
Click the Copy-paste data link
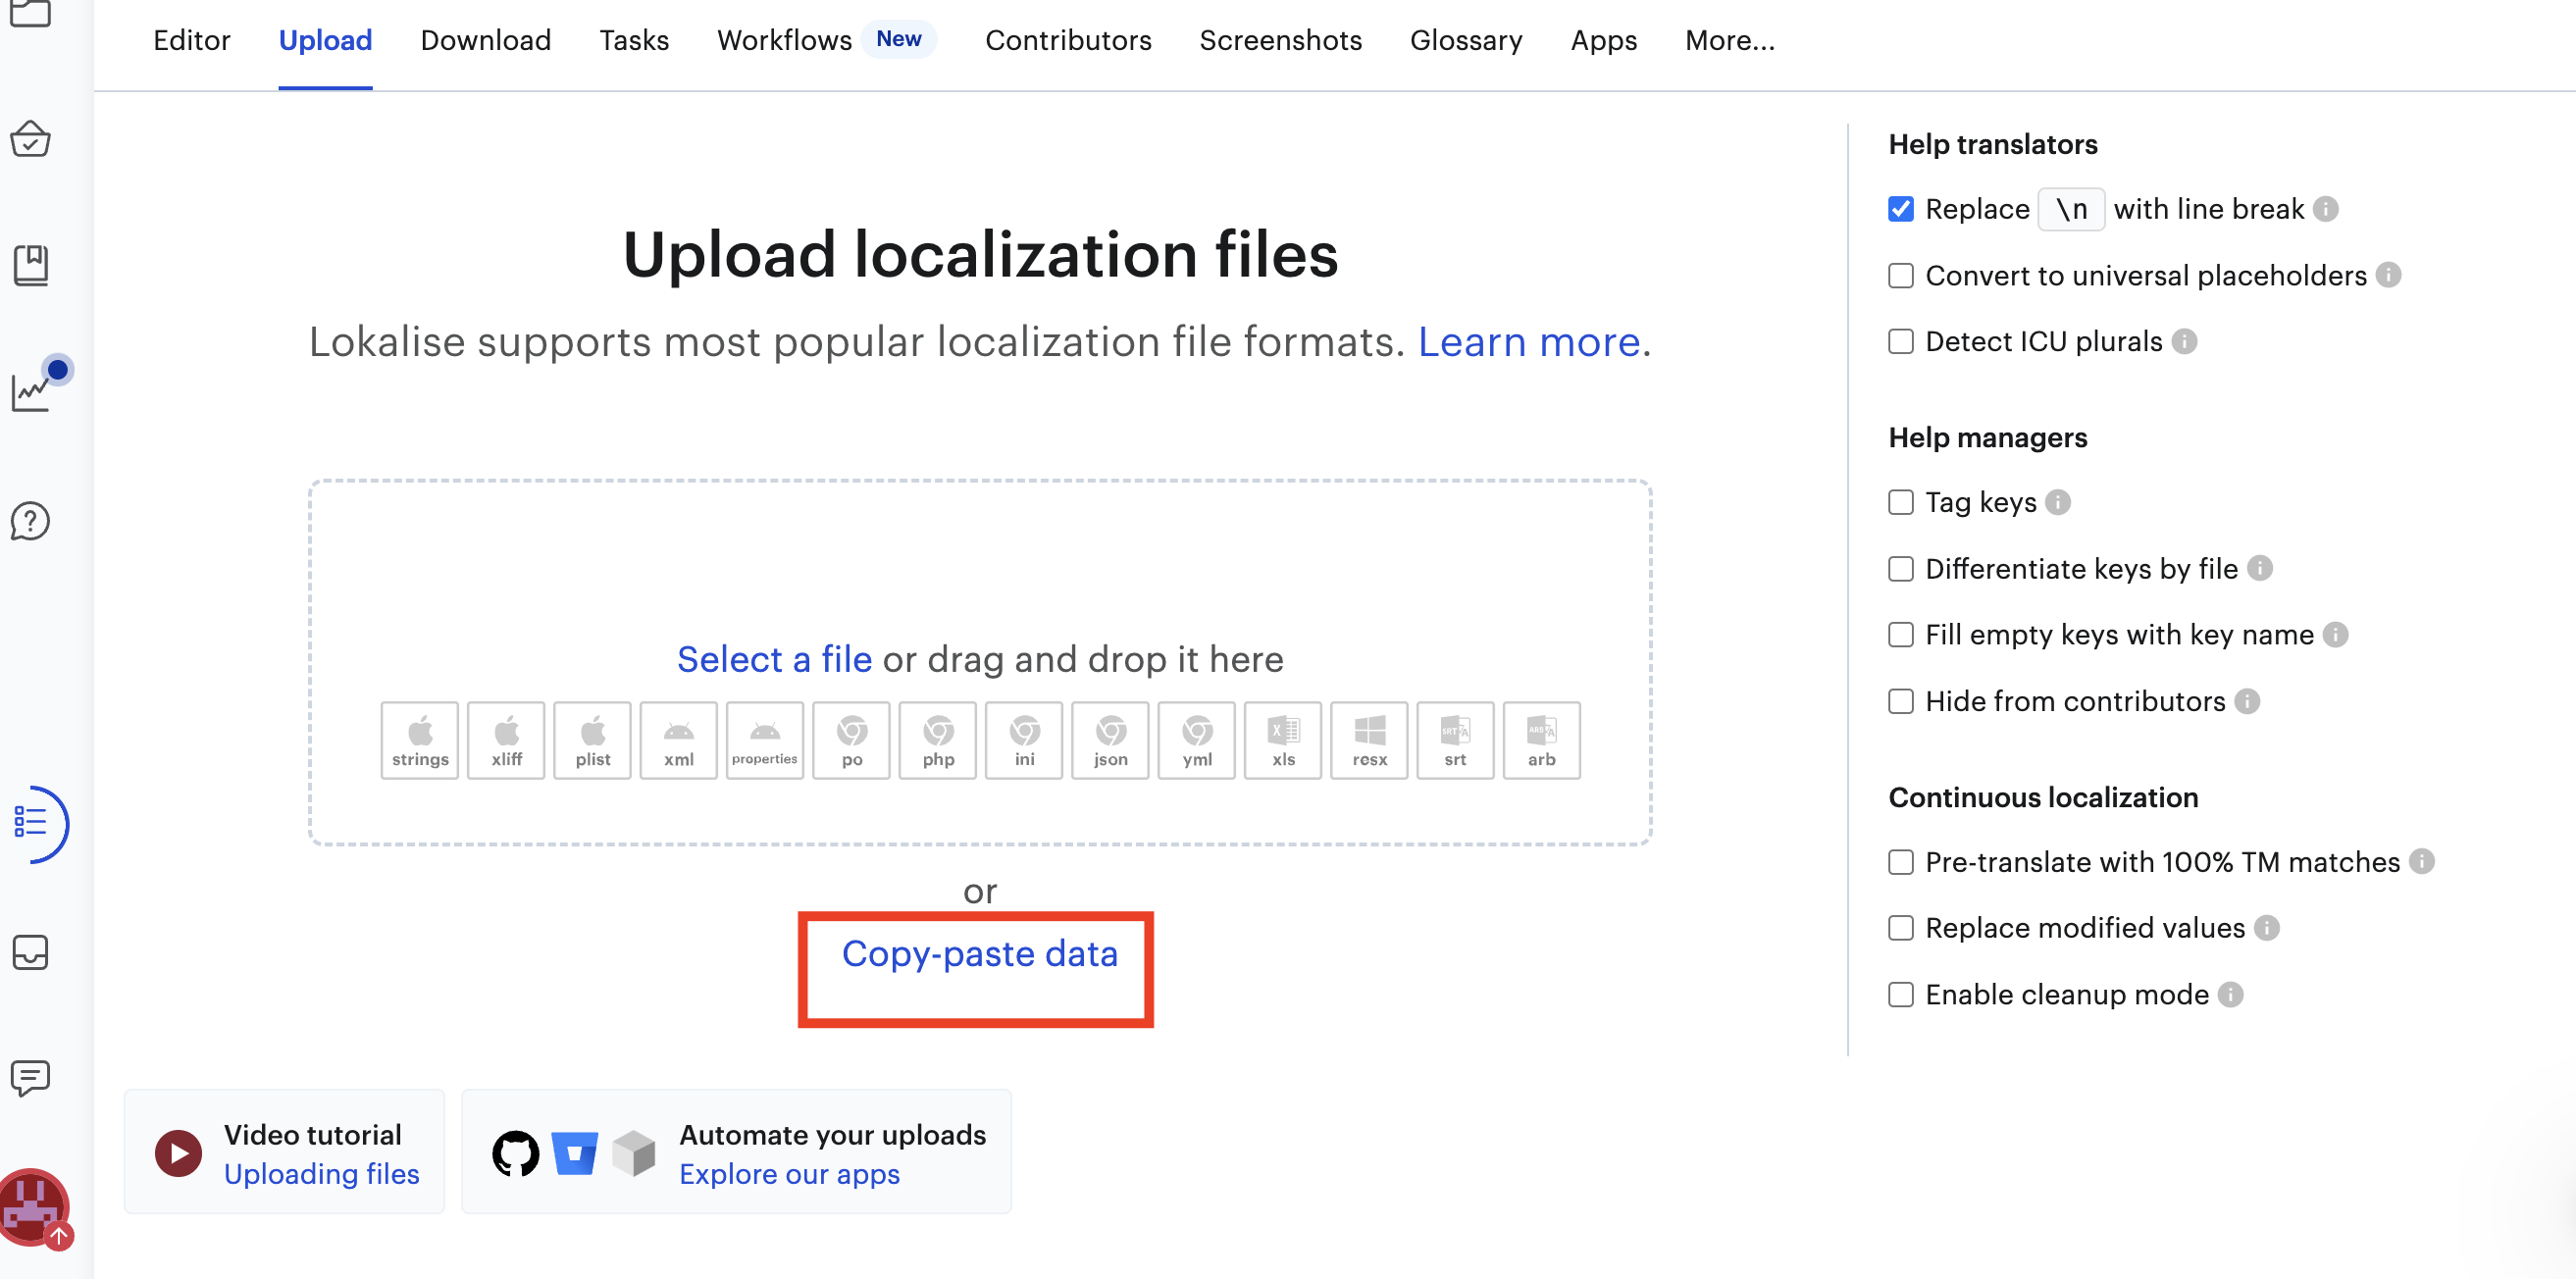[980, 954]
